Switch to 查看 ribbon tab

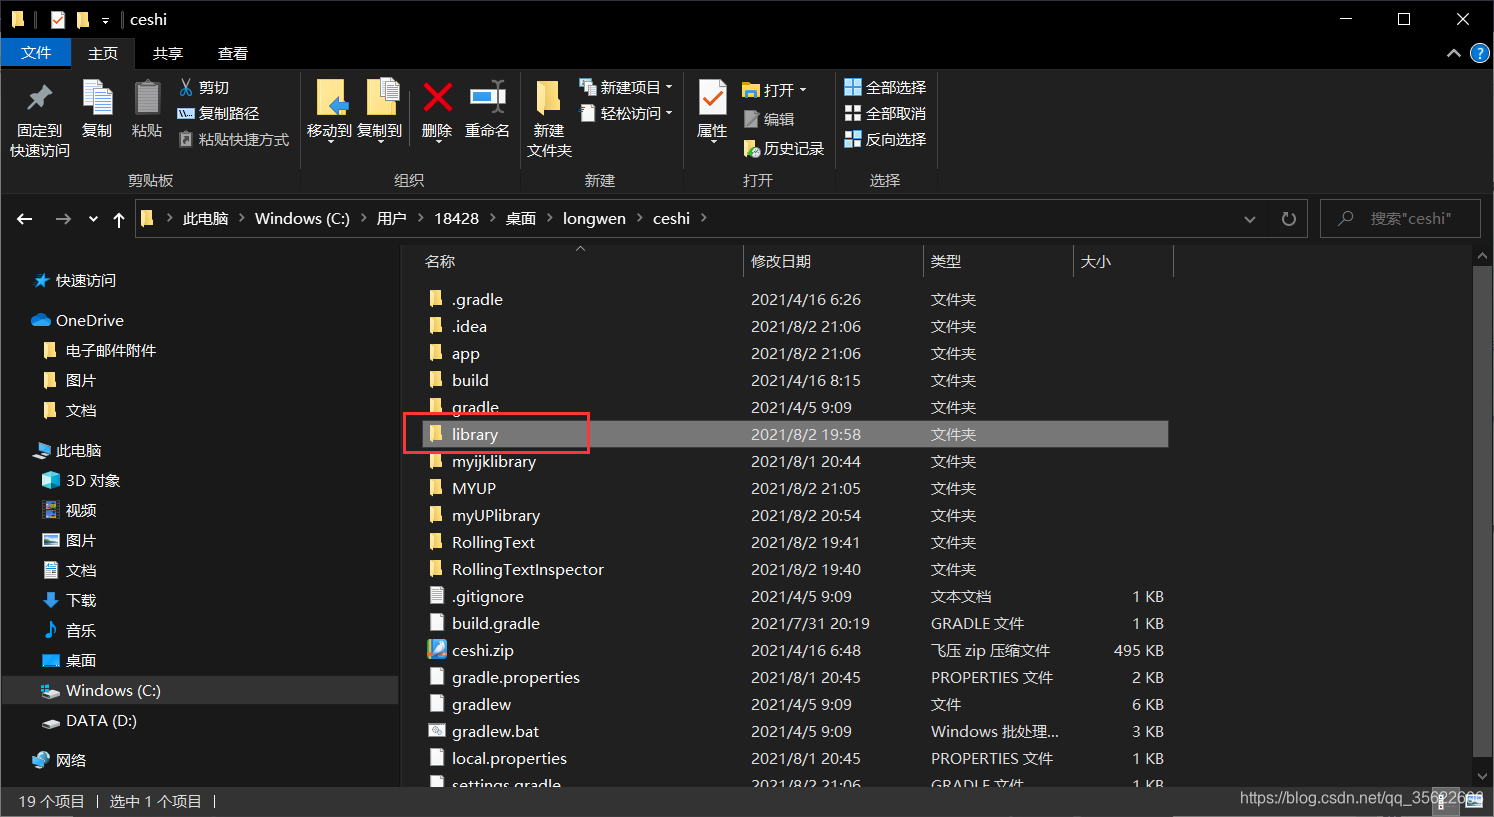[x=233, y=54]
